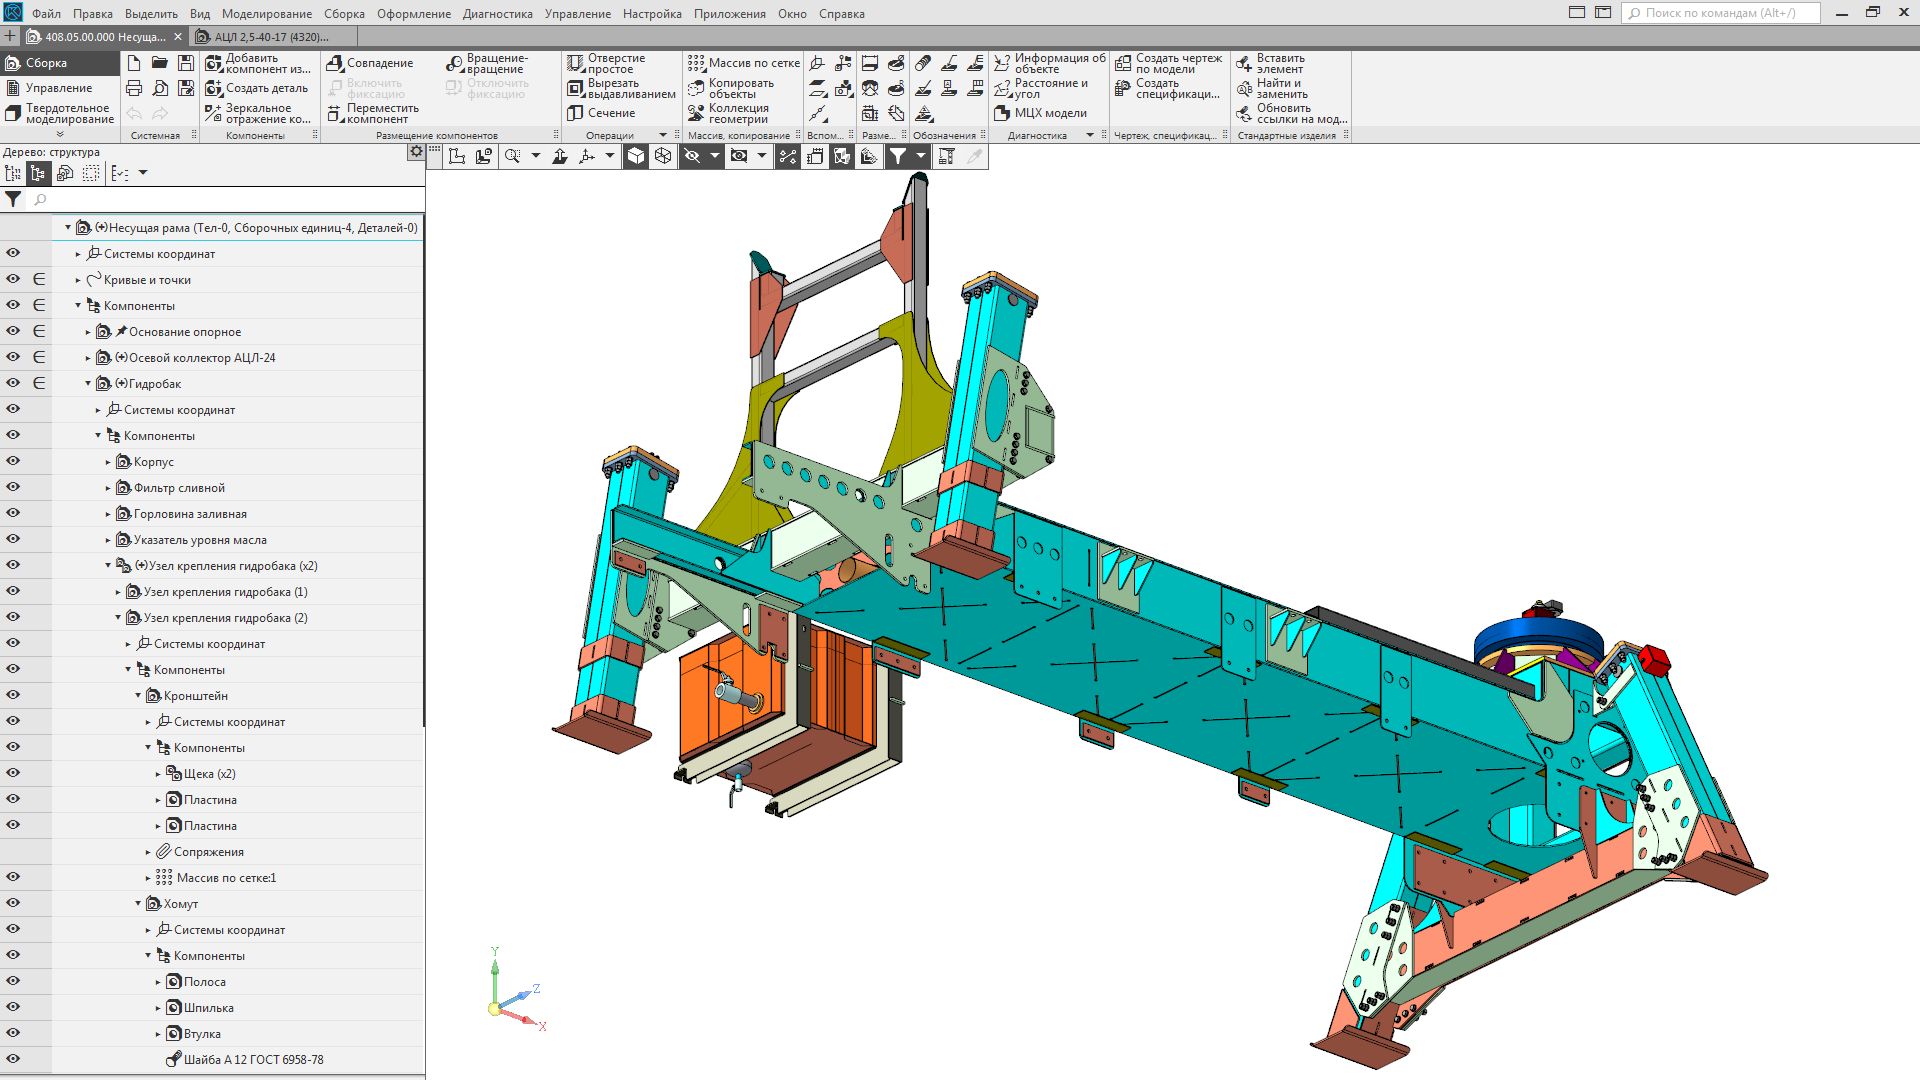The width and height of the screenshot is (1920, 1080).
Task: Click the Mass properties (МЦХ модели) icon
Action: (x=1002, y=113)
